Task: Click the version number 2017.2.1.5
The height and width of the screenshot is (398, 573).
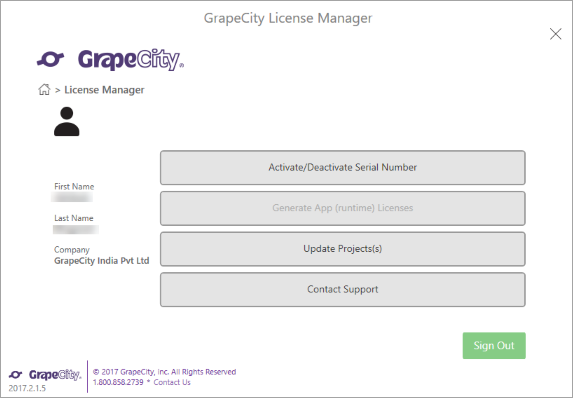Action: point(27,388)
